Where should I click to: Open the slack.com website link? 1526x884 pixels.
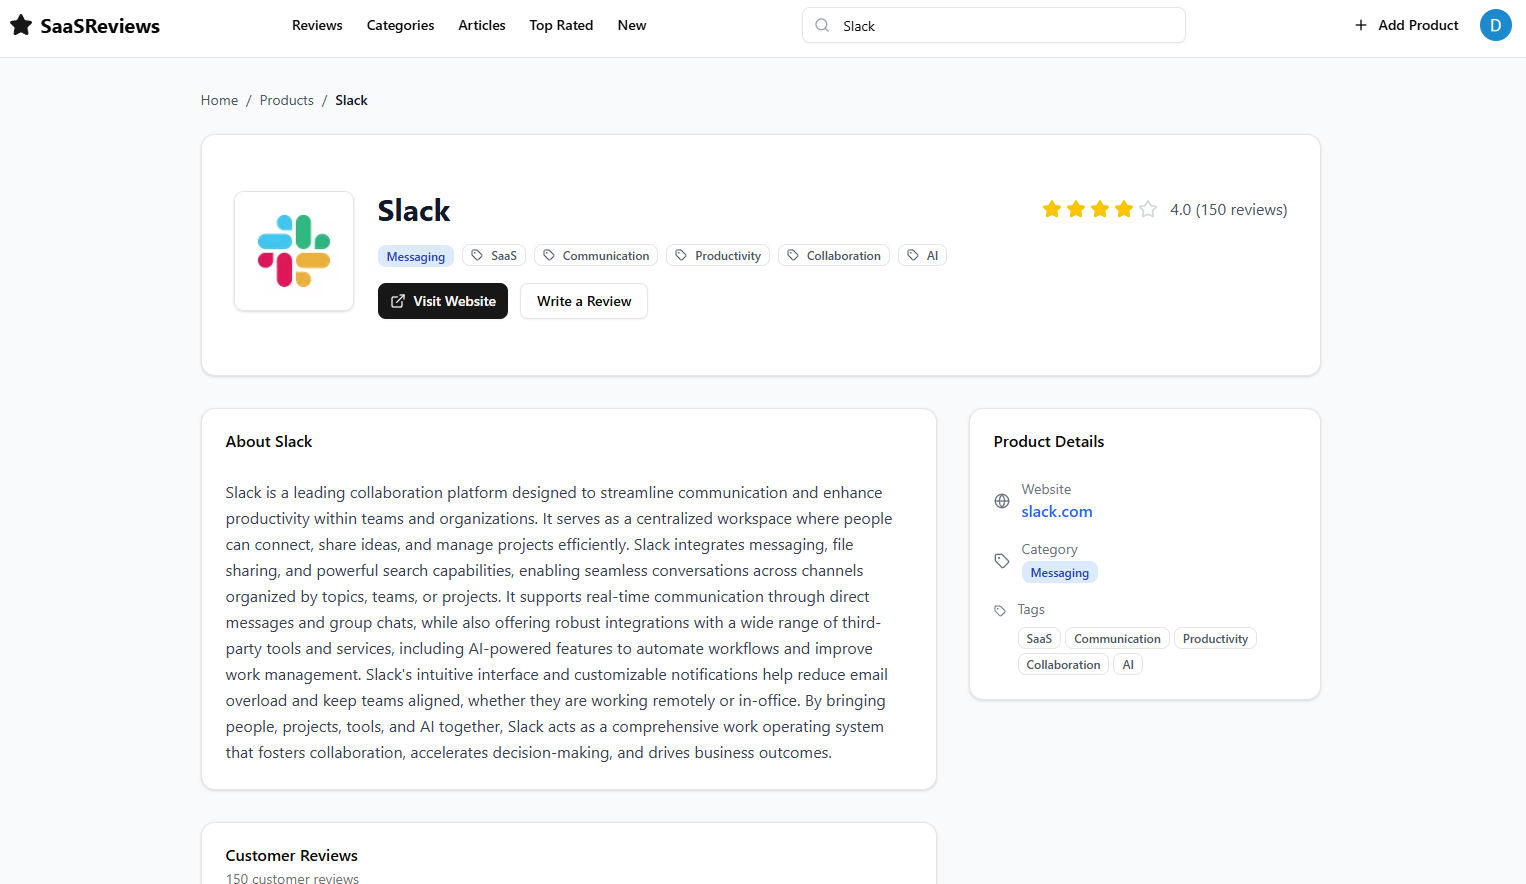pyautogui.click(x=1057, y=511)
